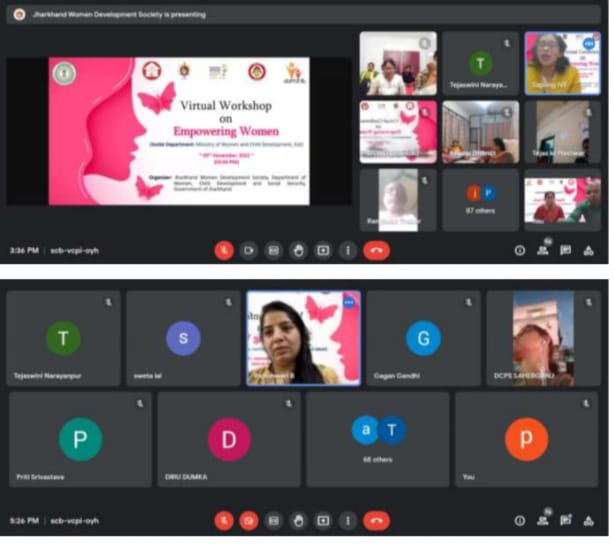The image size is (614, 548).
Task: Open meeting details info icon in top meeting
Action: pyautogui.click(x=519, y=250)
